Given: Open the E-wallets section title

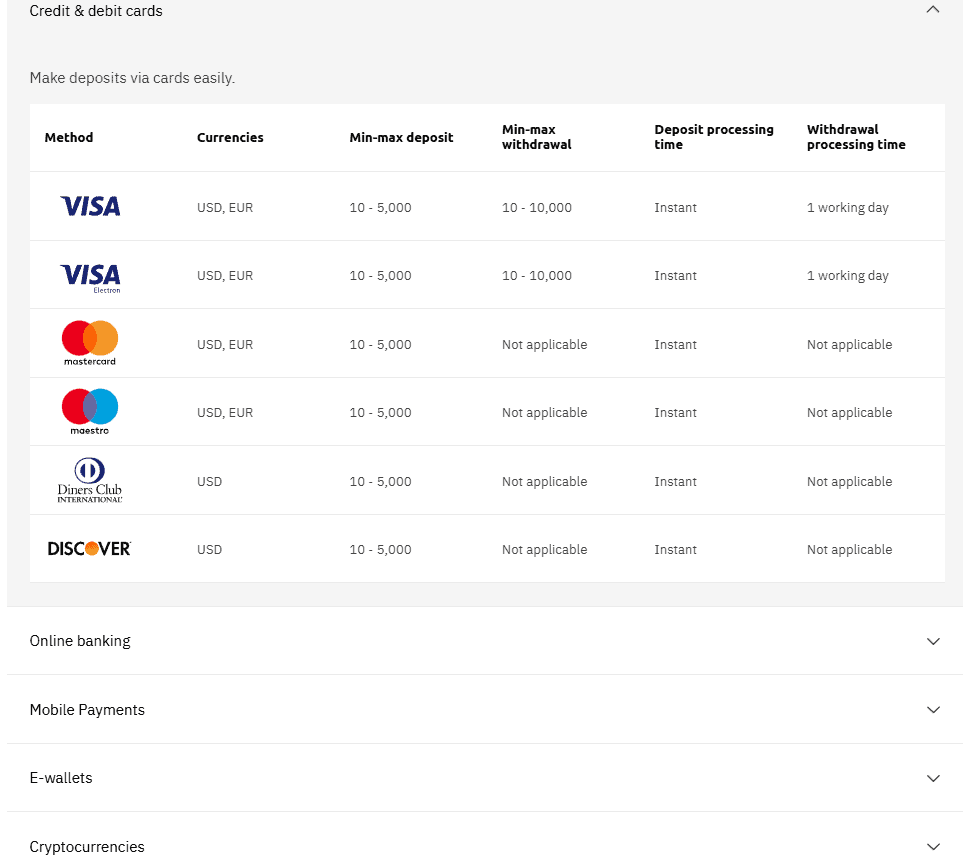Looking at the screenshot, I should pyautogui.click(x=61, y=778).
